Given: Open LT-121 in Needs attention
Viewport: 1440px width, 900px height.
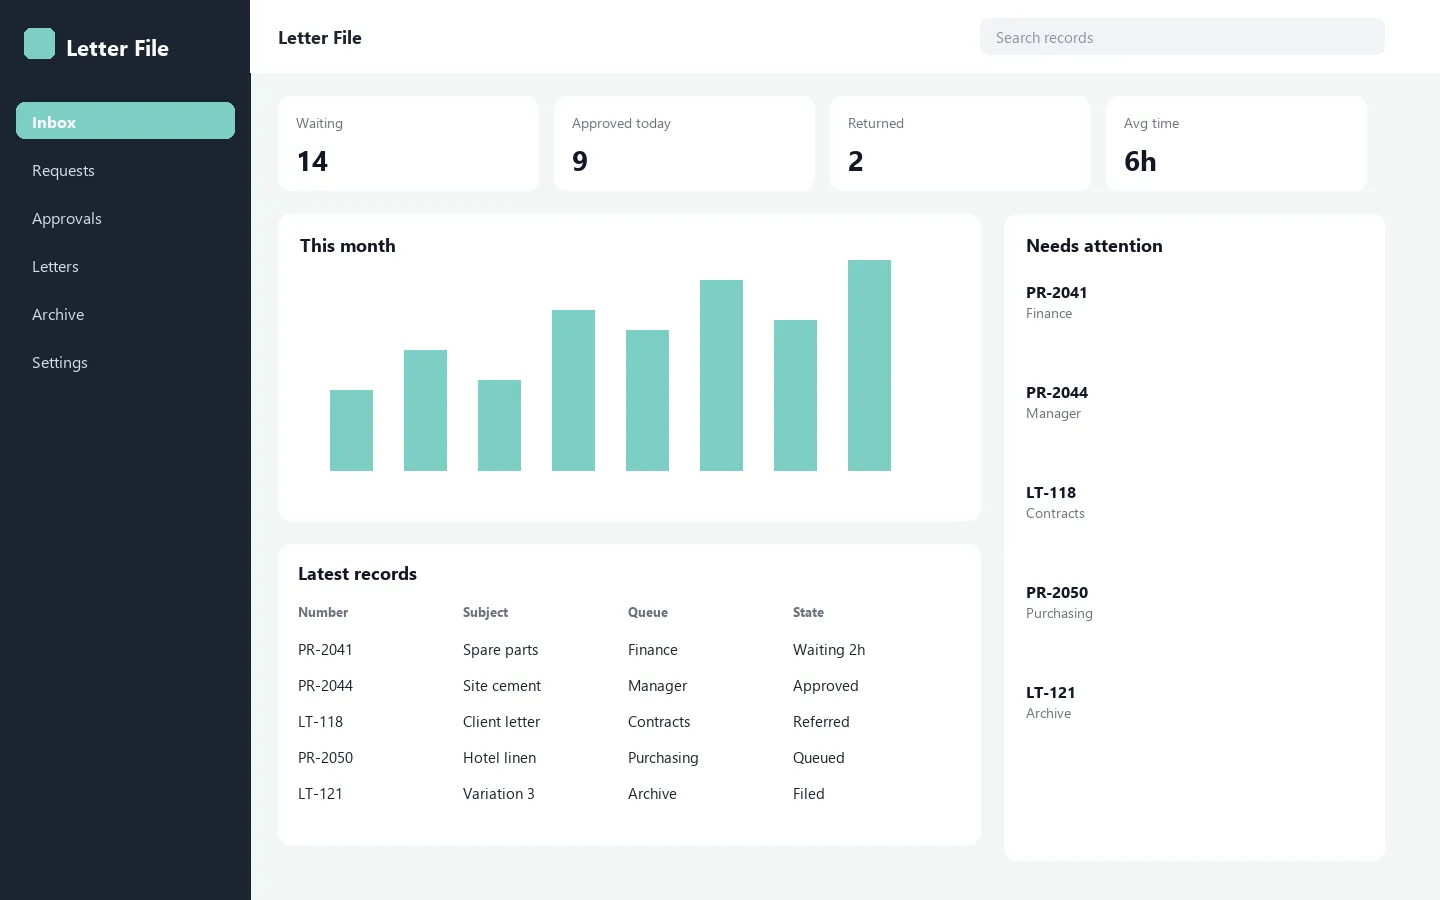Looking at the screenshot, I should point(1051,692).
